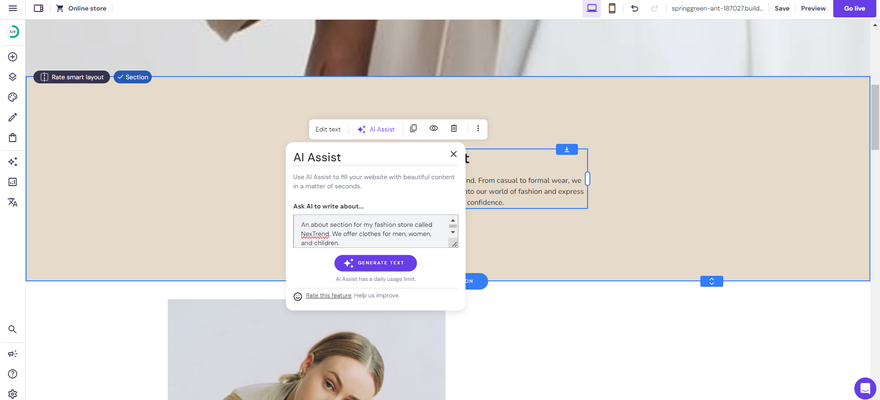Switch to mobile preview mode
880x400 pixels.
[612, 8]
